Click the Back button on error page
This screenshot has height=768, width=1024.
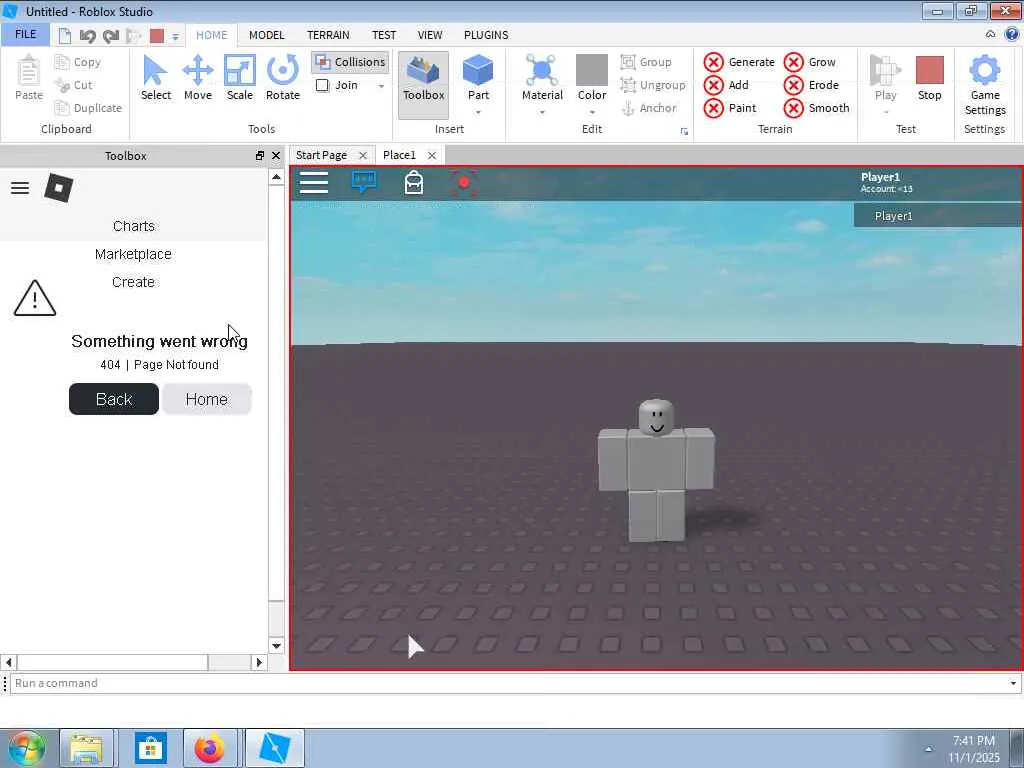pos(114,399)
